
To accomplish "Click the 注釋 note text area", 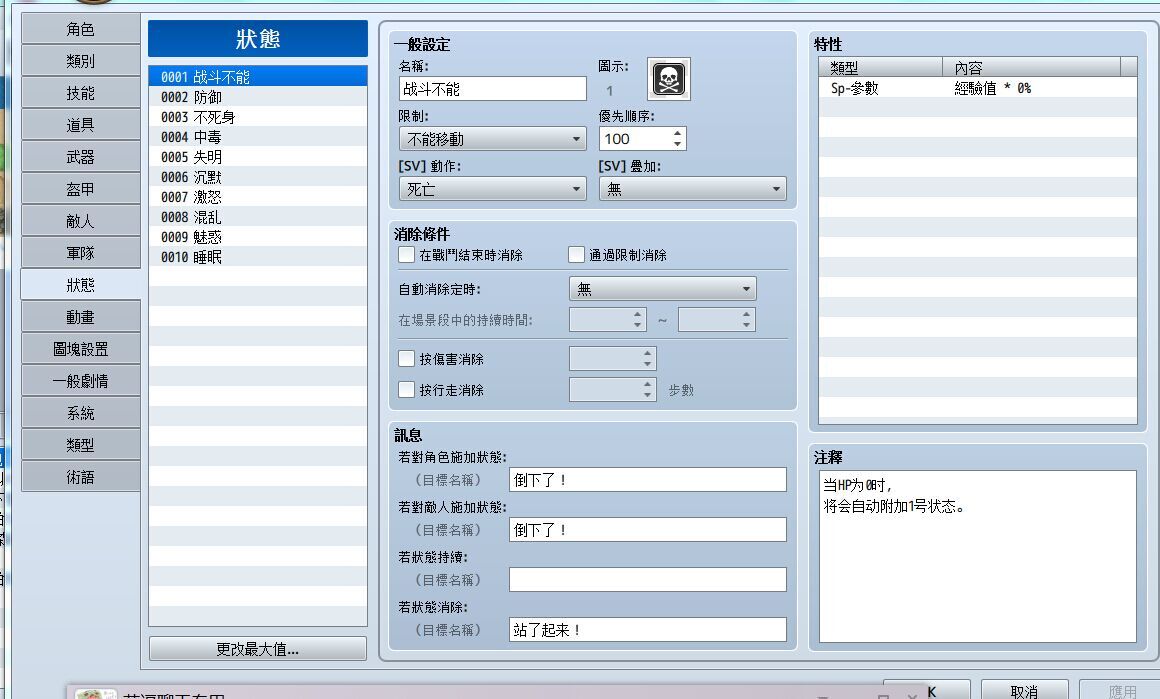I will tap(977, 556).
